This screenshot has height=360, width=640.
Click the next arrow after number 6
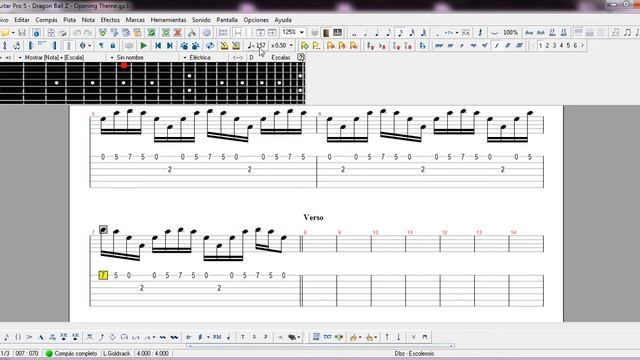click(582, 46)
